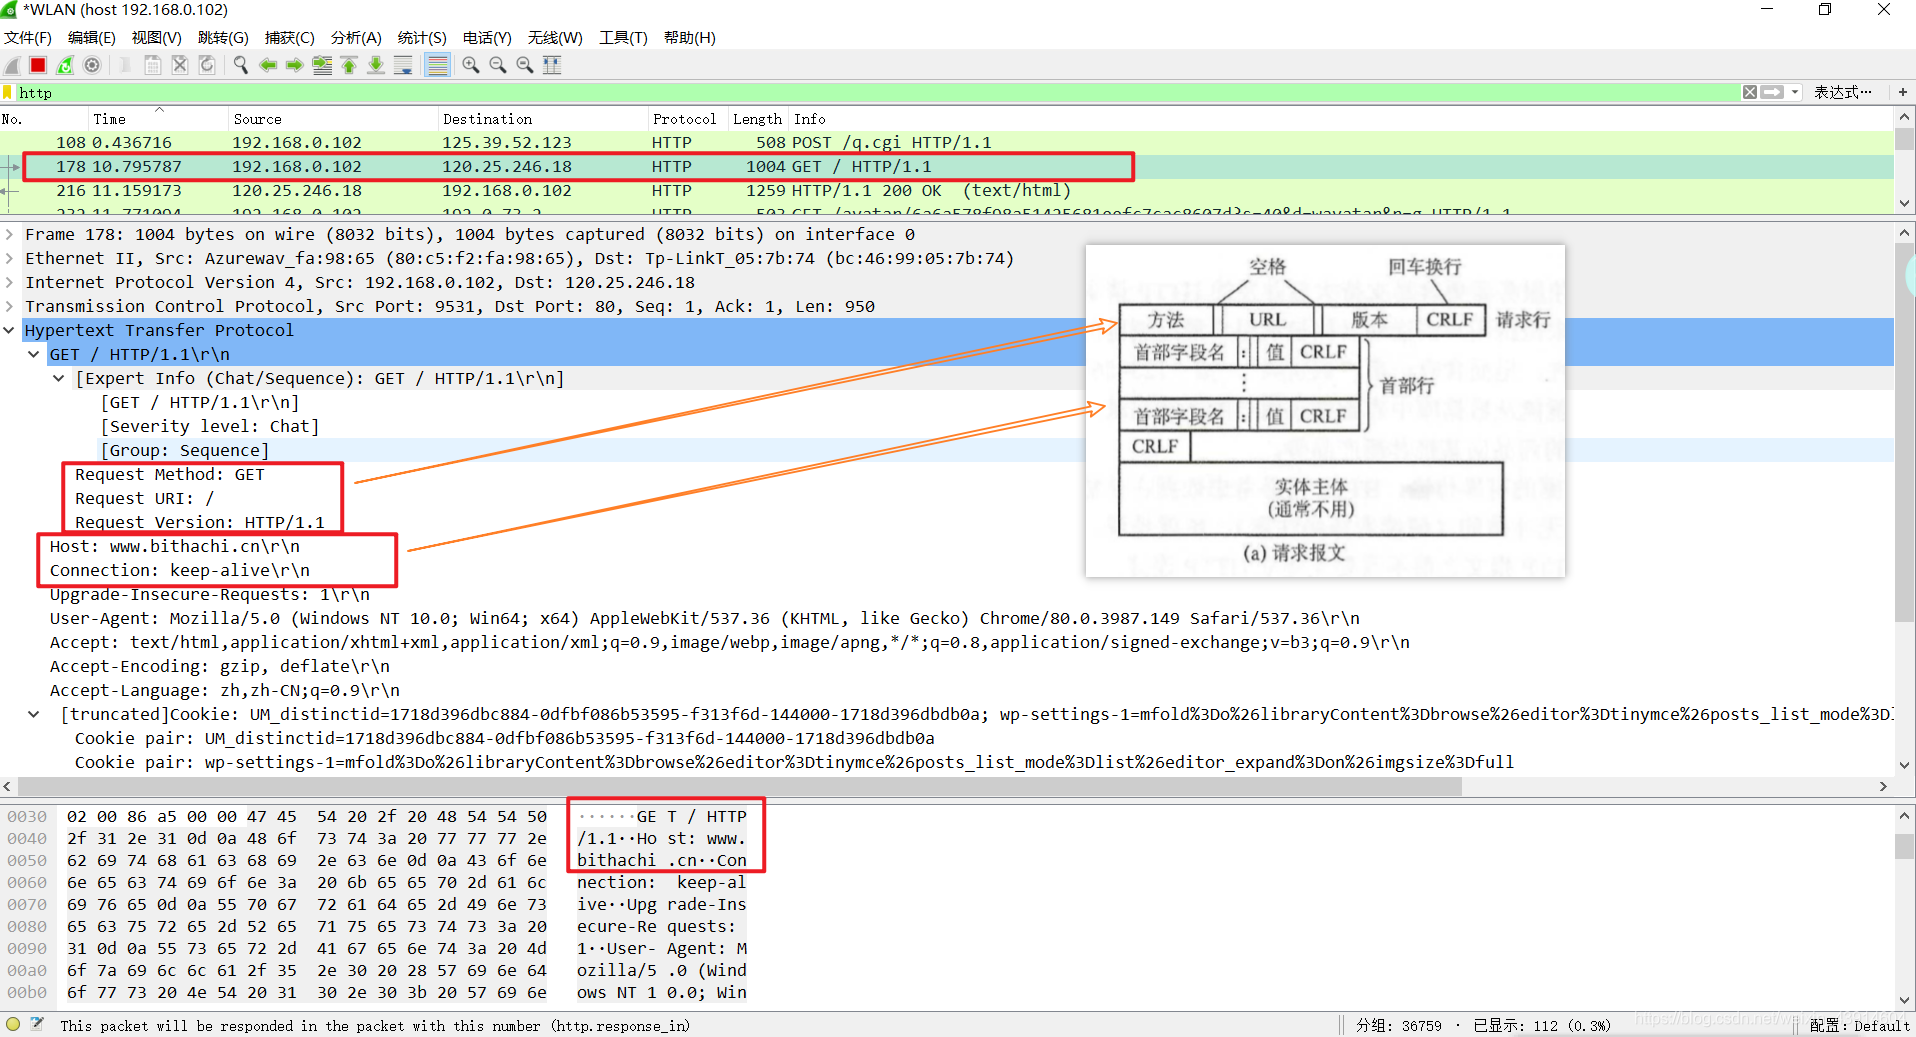Click the filter bookmark icon
Screen dimensions: 1916x1037
coord(8,92)
